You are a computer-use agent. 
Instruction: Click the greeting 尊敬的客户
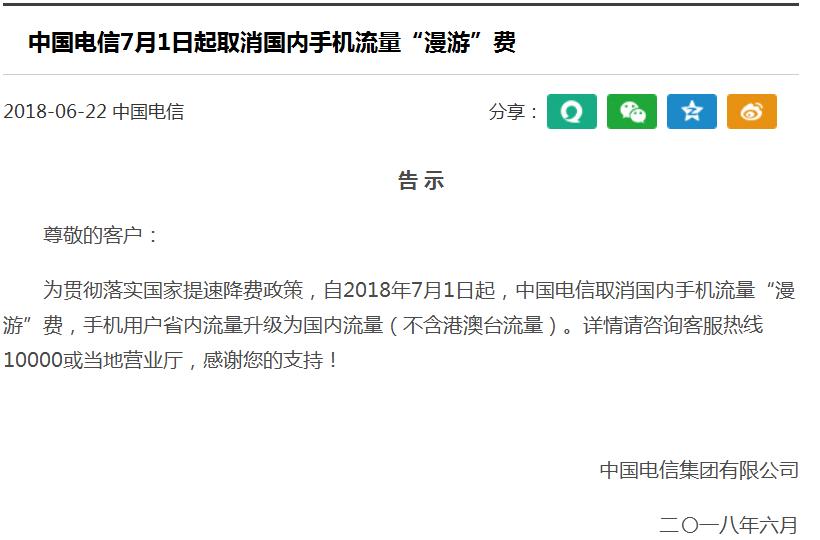[93, 235]
